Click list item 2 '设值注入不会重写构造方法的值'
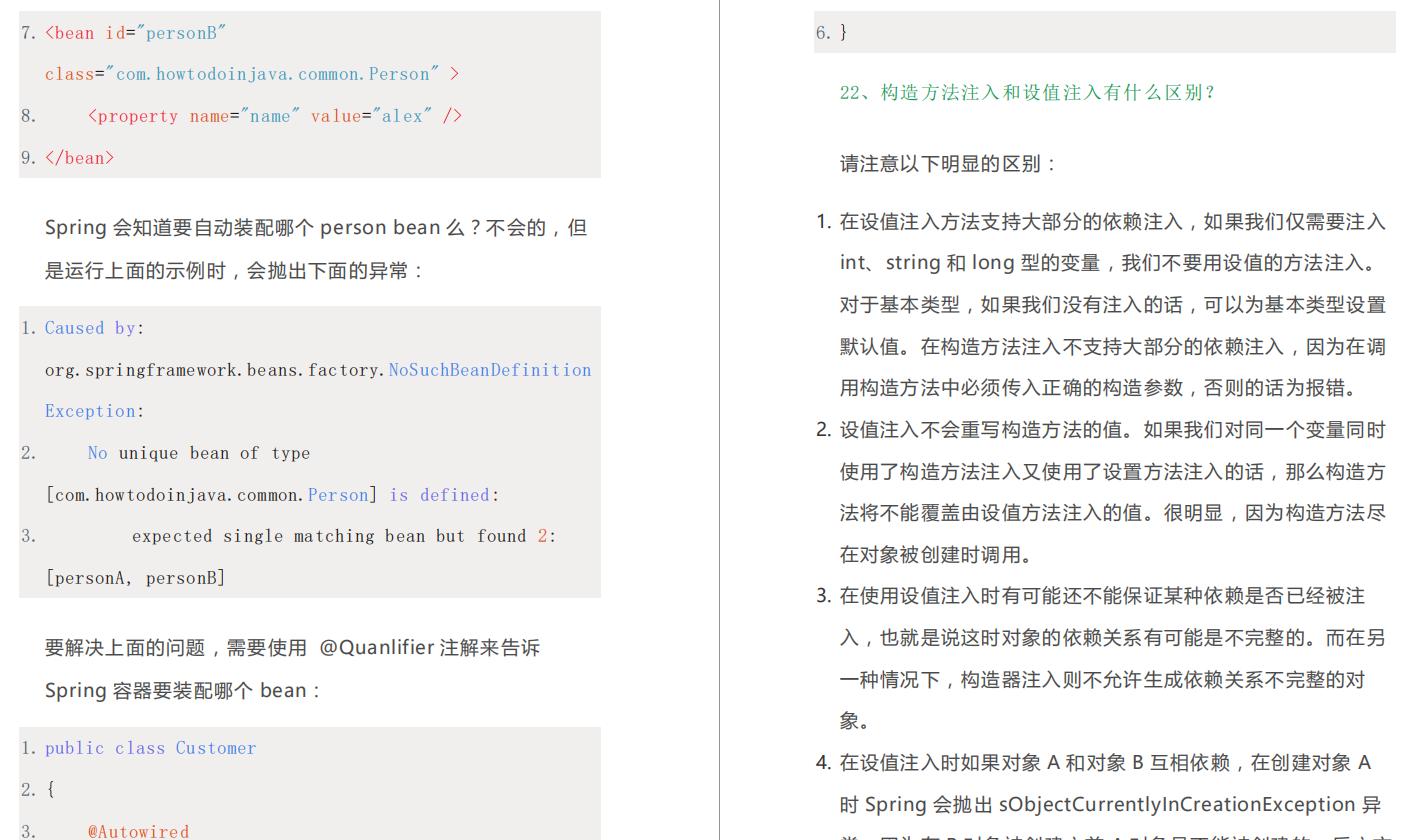The width and height of the screenshot is (1408, 840). 1113,430
